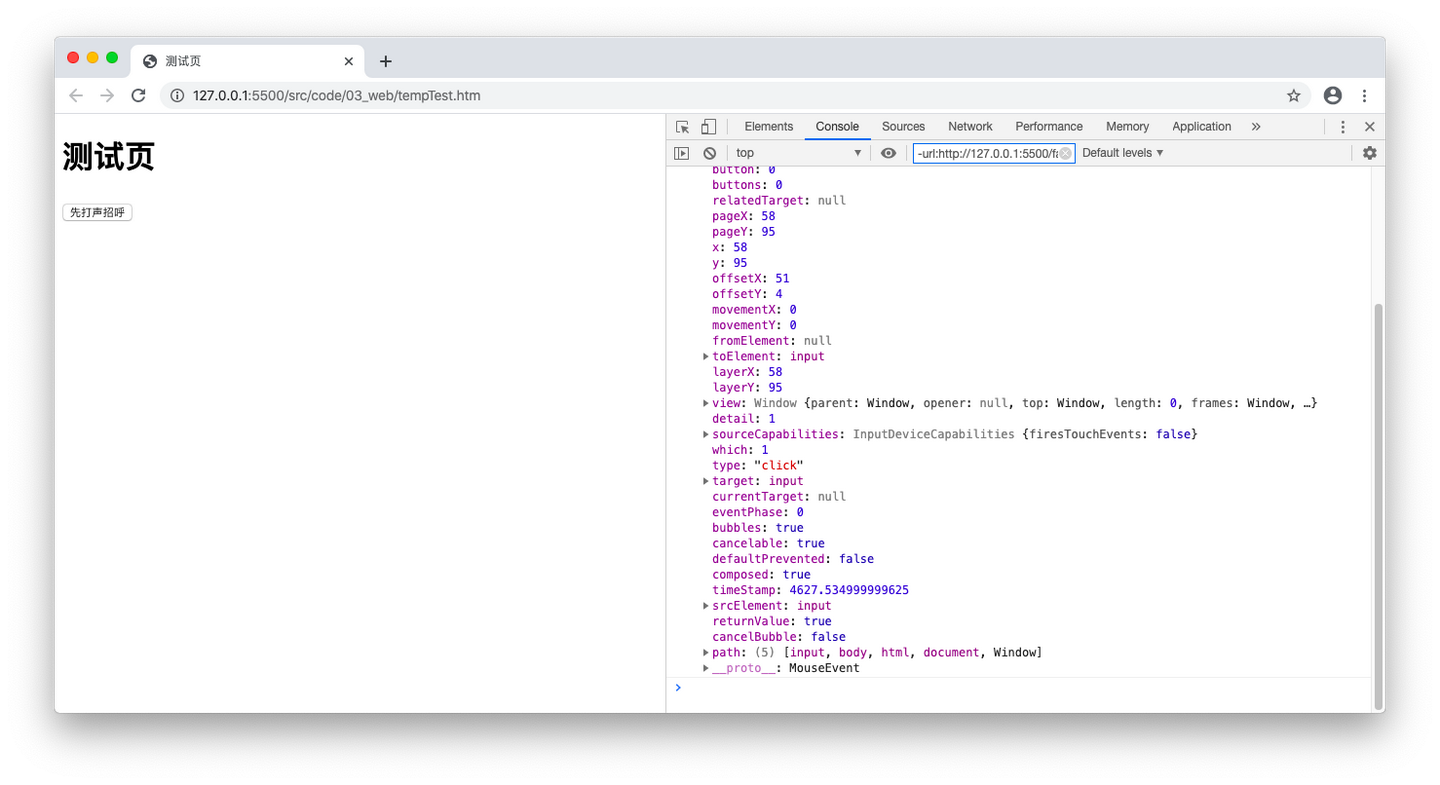1440x785 pixels.
Task: Select the offsetY: 4 row
Action: click(748, 294)
